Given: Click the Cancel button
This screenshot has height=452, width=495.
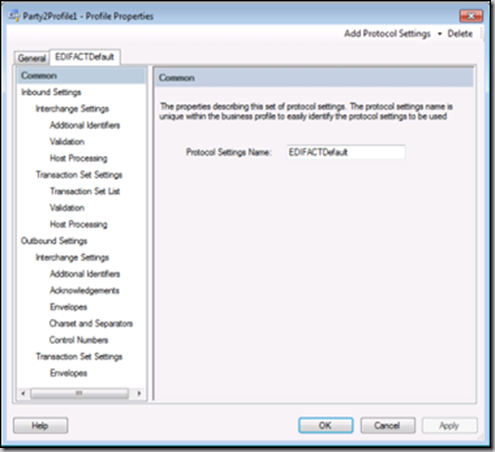Looking at the screenshot, I should [388, 426].
